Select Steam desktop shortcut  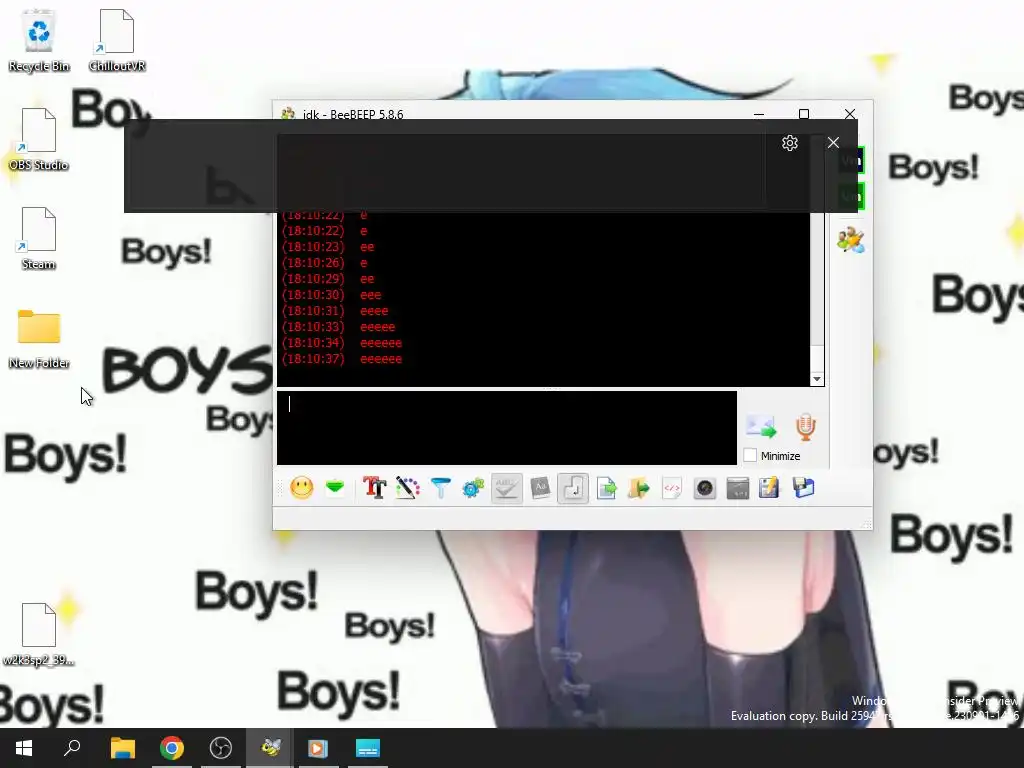point(39,239)
